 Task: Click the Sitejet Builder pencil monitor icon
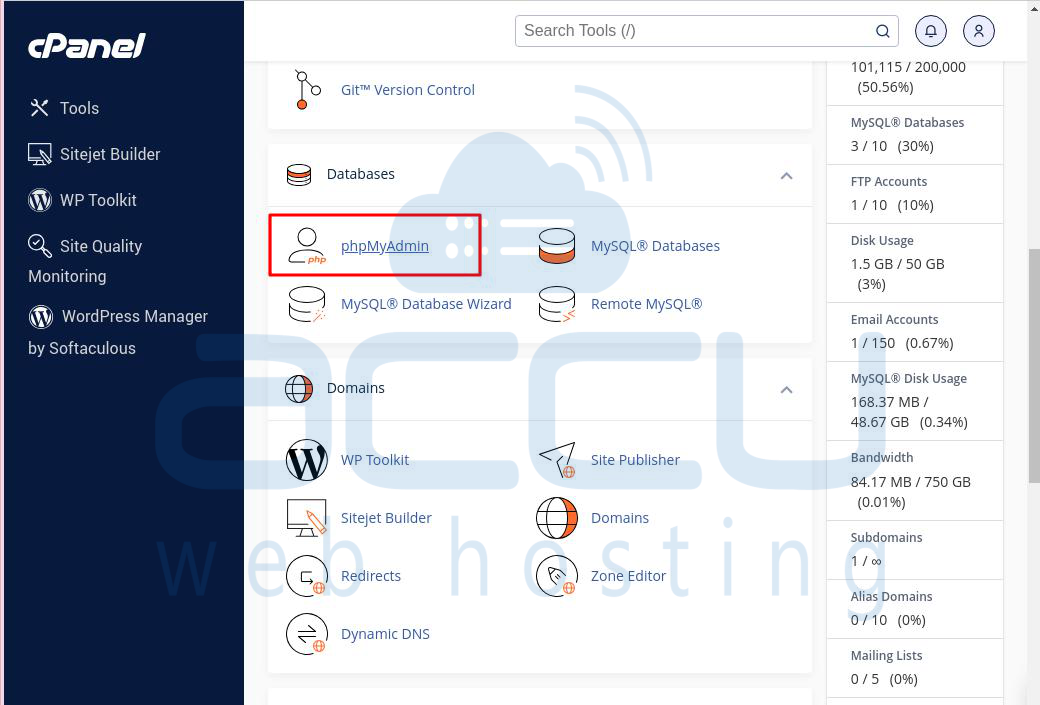click(x=306, y=518)
